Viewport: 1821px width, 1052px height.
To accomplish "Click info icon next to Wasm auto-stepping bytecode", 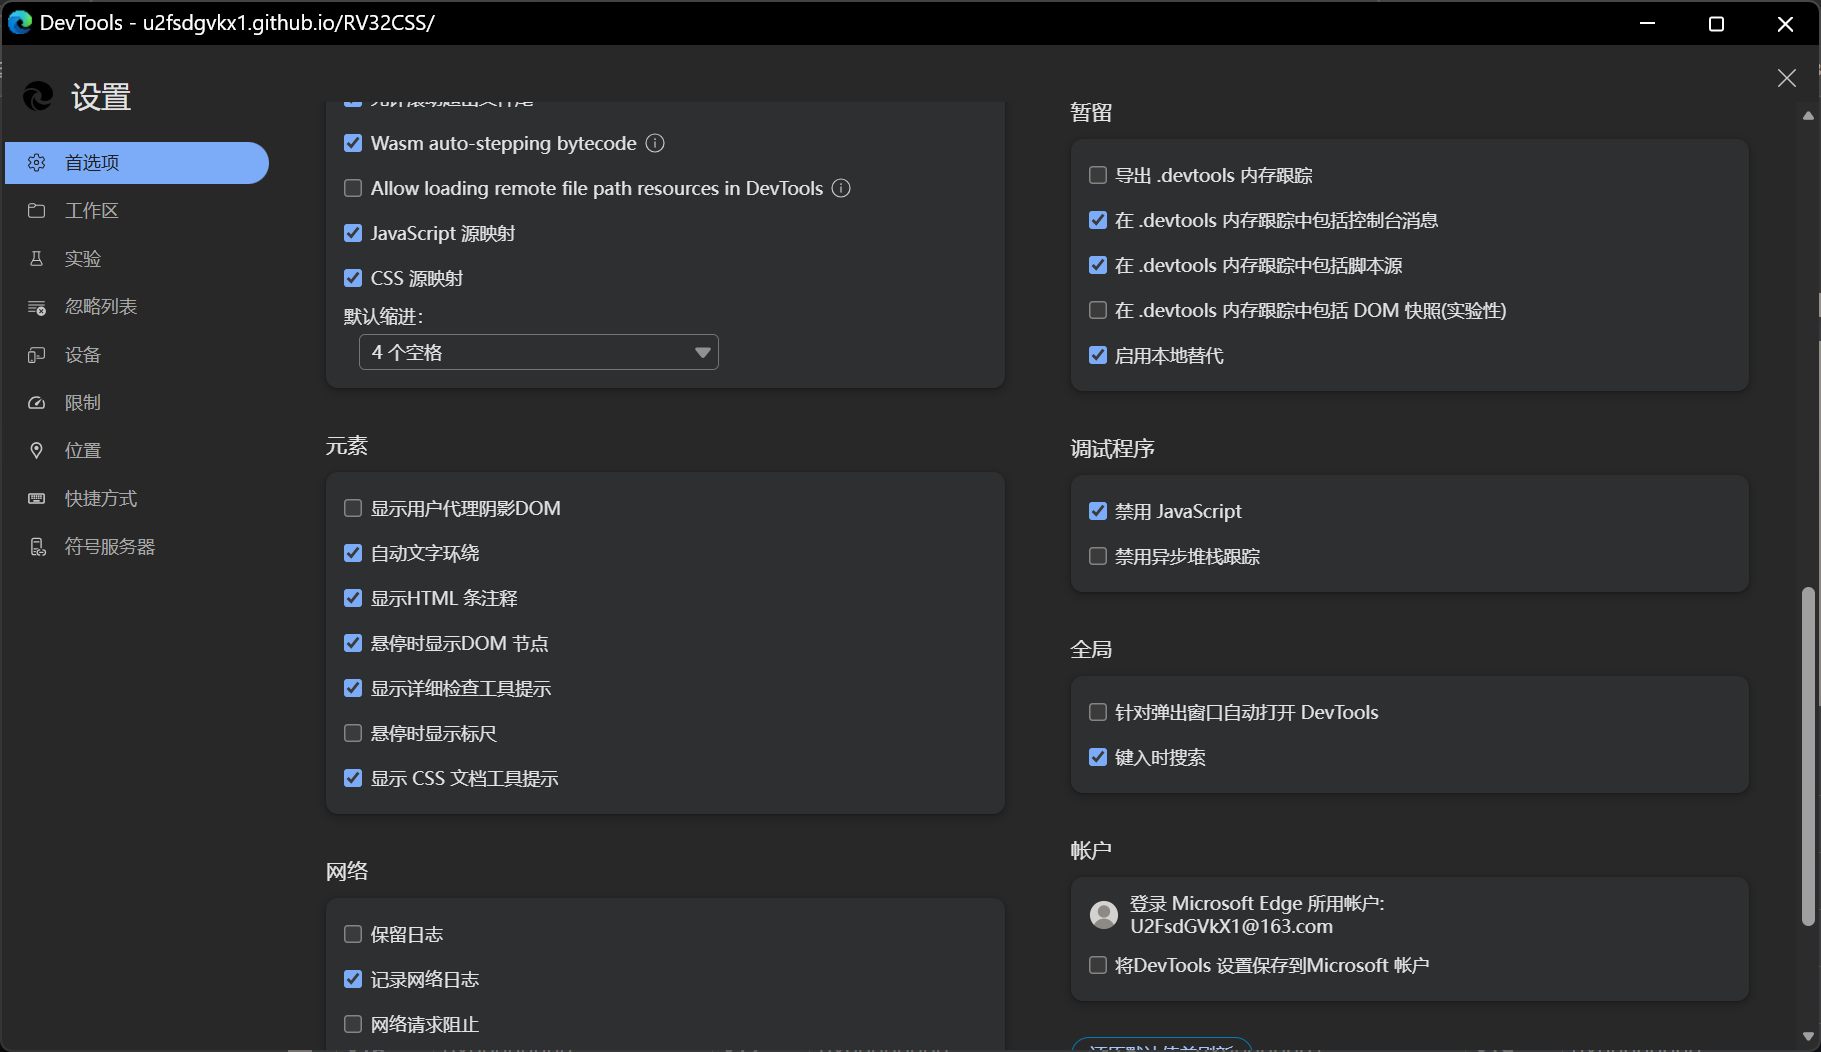I will tap(655, 143).
